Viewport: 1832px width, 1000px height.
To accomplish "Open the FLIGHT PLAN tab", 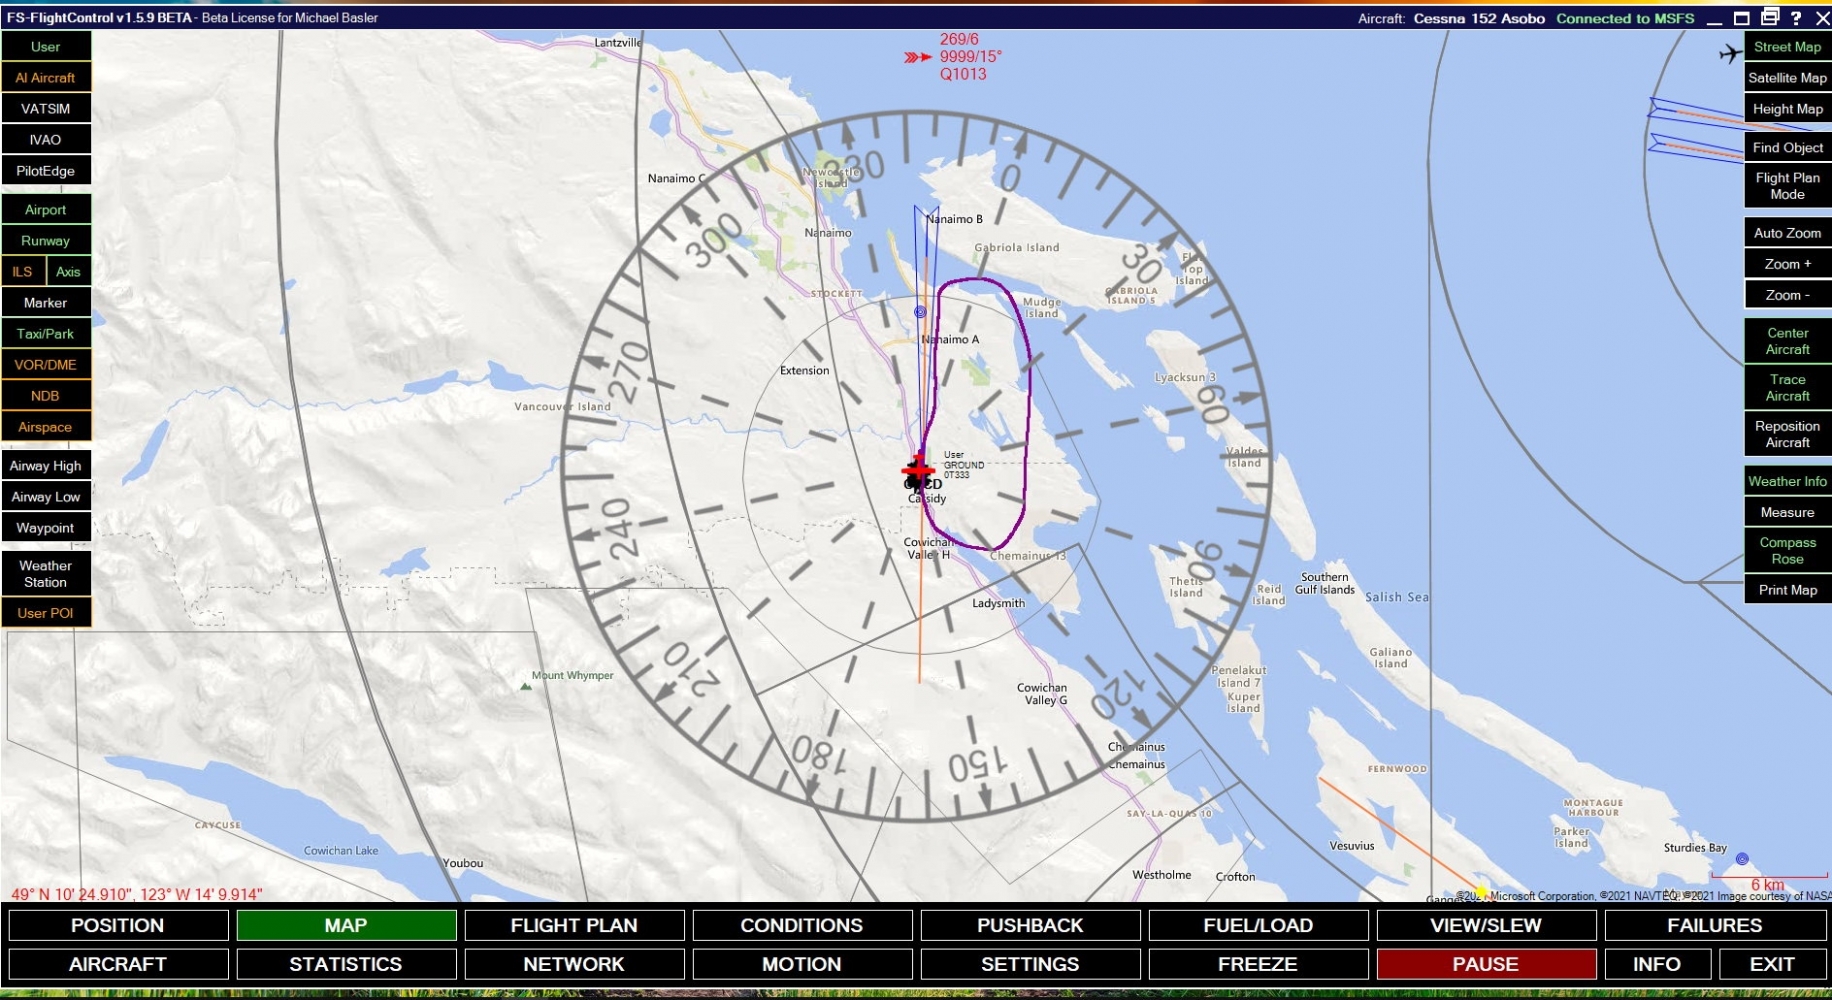I will click(x=574, y=926).
